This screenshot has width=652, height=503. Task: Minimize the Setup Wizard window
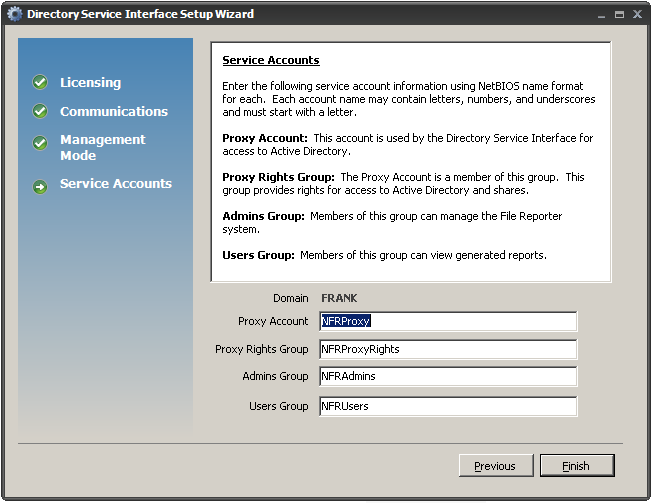600,15
